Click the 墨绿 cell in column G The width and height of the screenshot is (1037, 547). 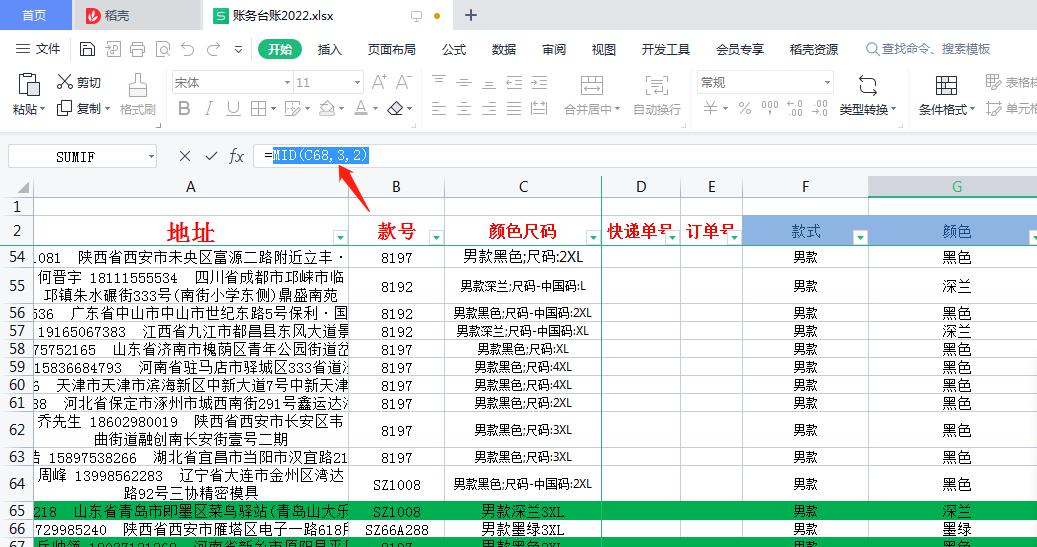(x=956, y=530)
